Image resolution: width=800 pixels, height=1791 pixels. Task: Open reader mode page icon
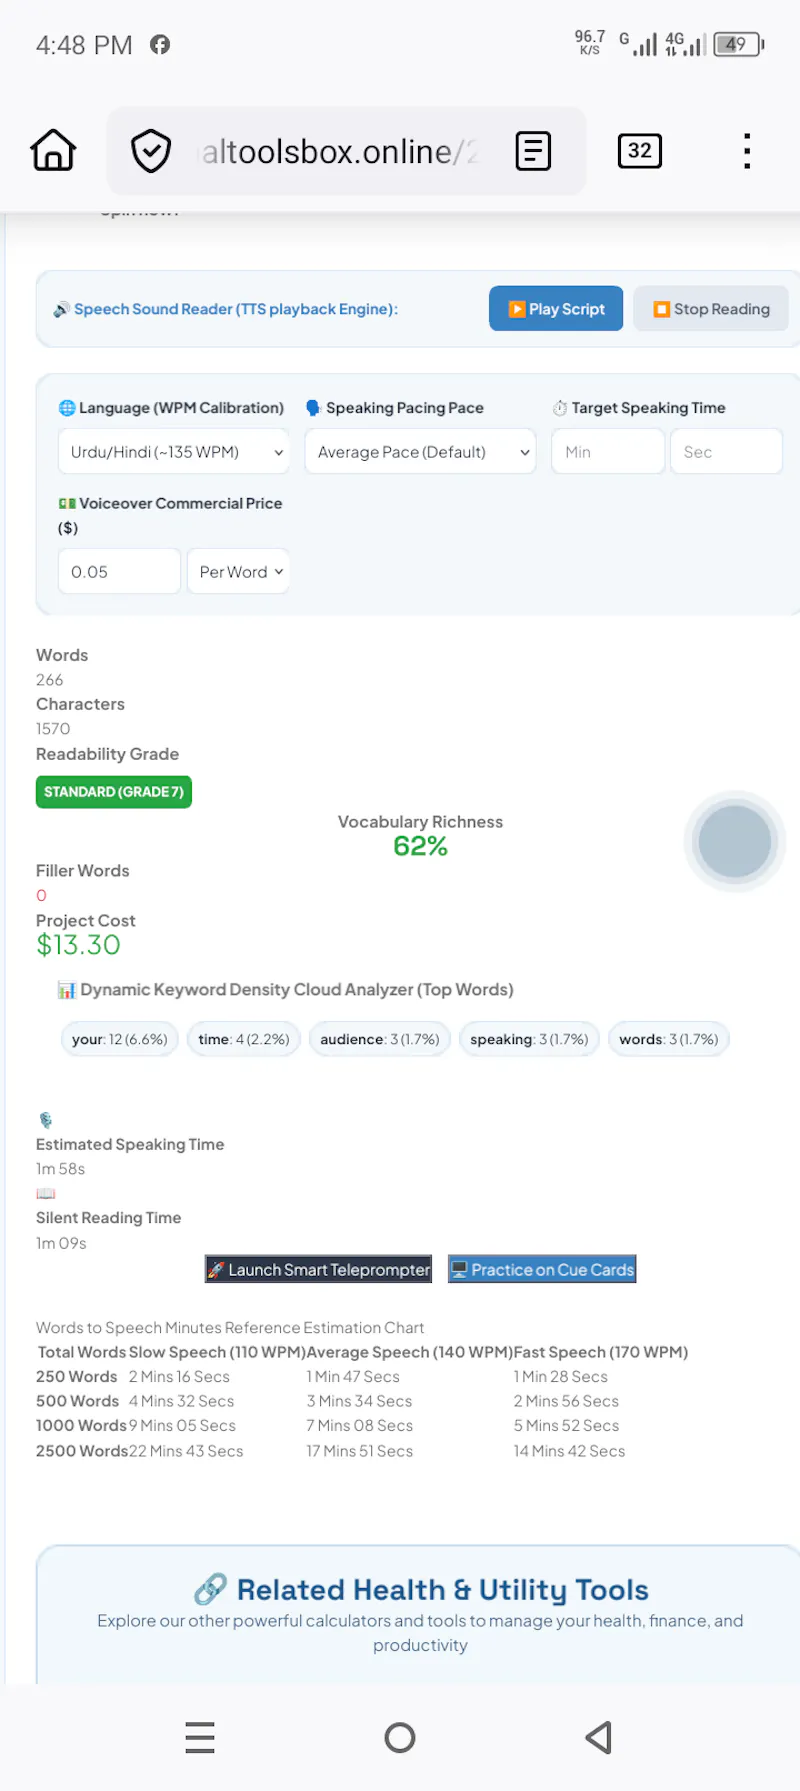[x=533, y=151]
